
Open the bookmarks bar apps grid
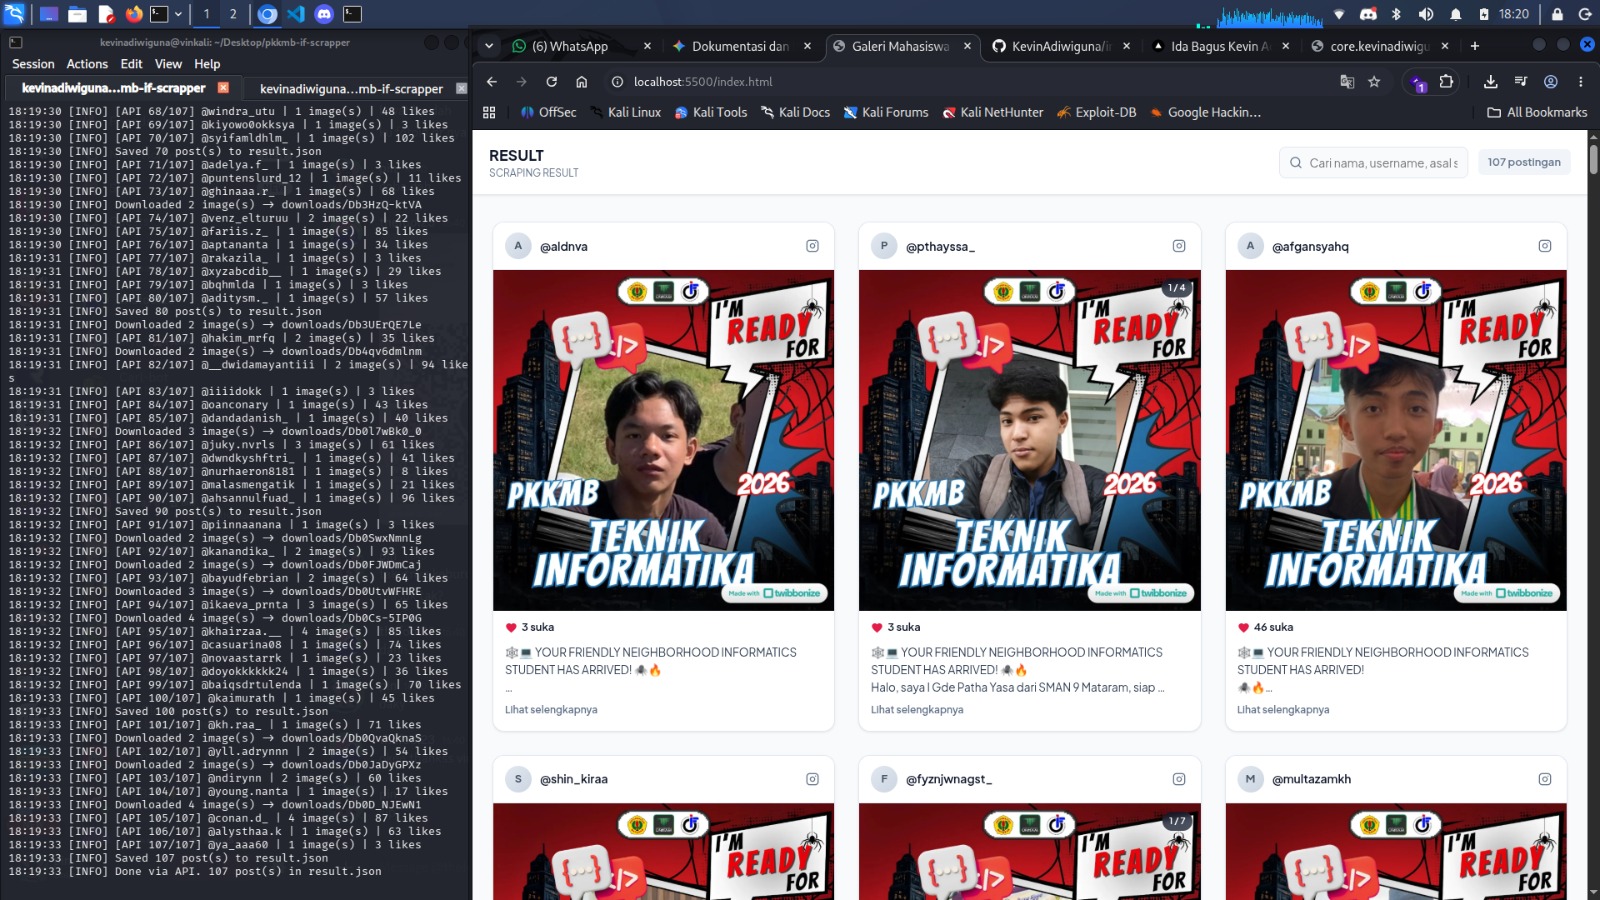(x=489, y=113)
